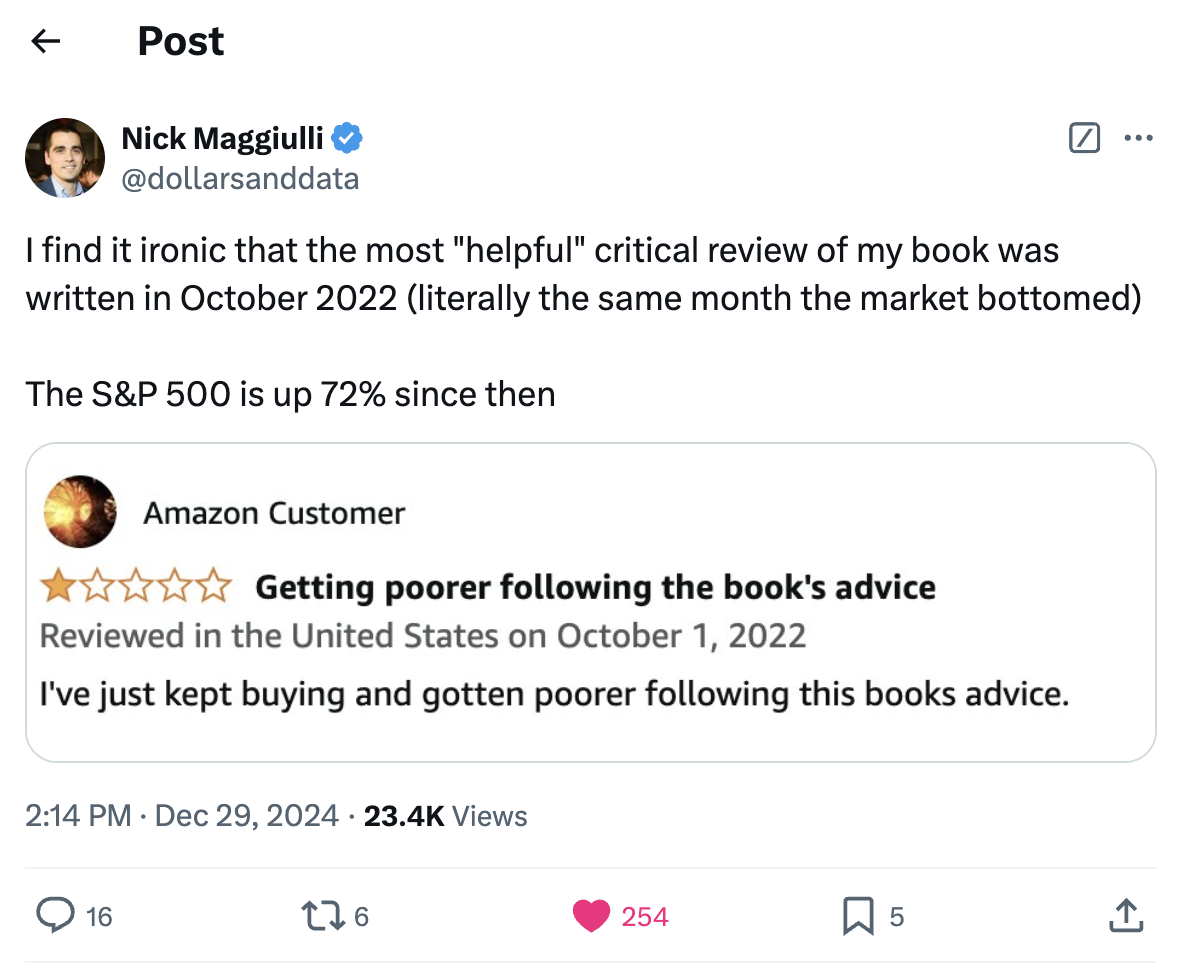Viewport: 1180px width, 966px height.
Task: Click the one-star rating graphic
Action: [137, 587]
